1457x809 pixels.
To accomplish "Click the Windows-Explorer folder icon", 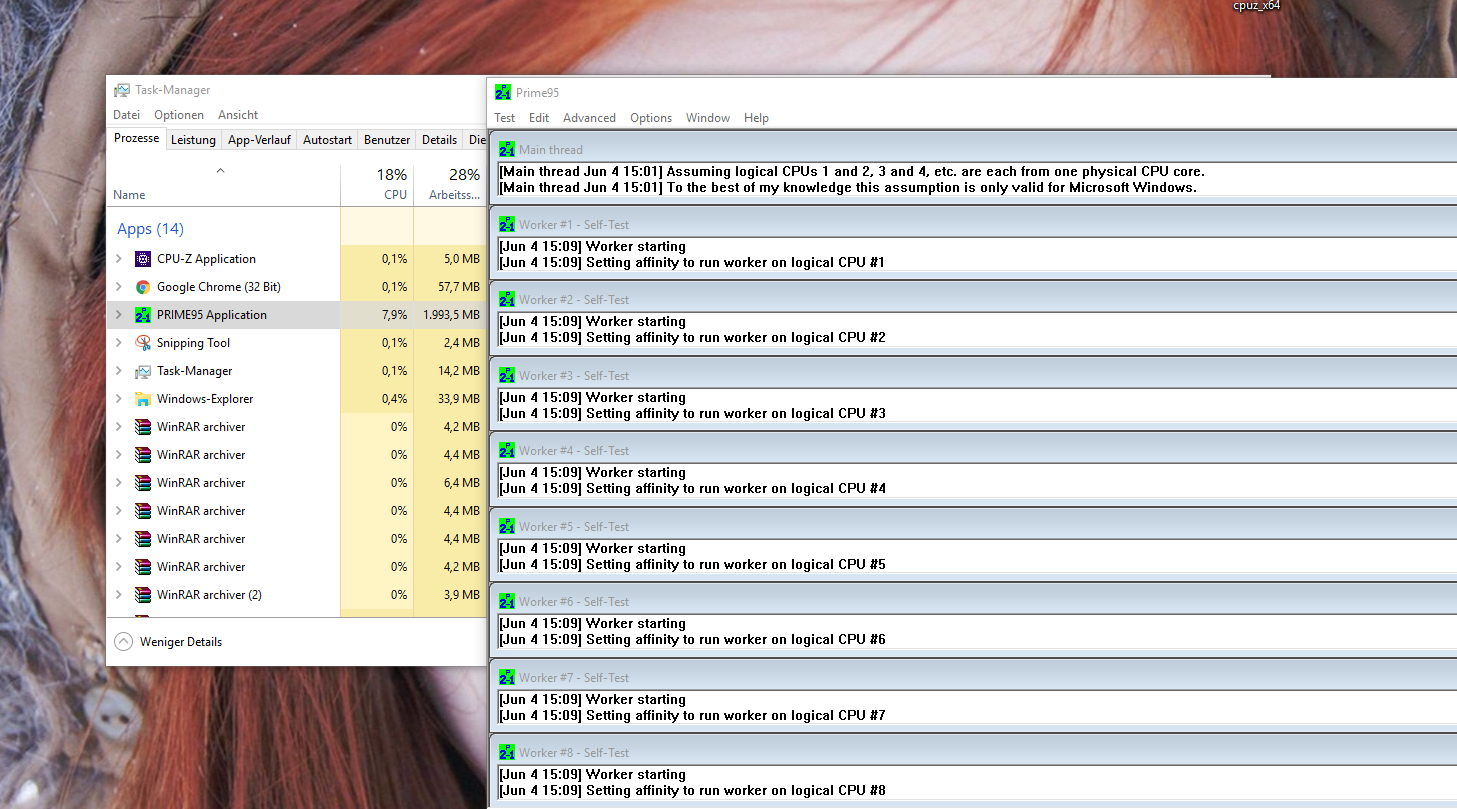I will [x=143, y=399].
